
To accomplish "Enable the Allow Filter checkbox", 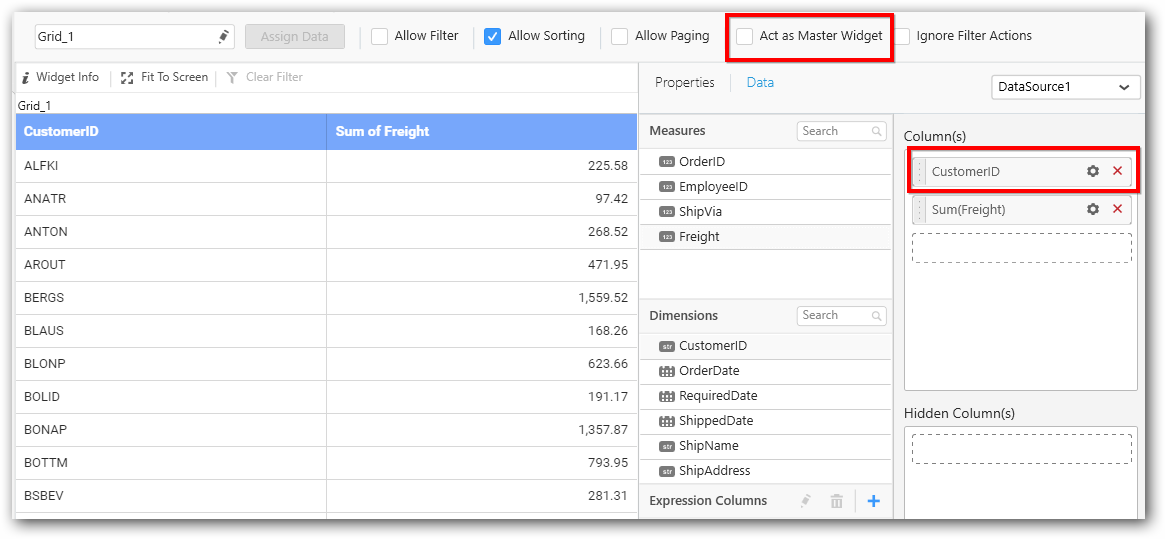I will (x=380, y=36).
